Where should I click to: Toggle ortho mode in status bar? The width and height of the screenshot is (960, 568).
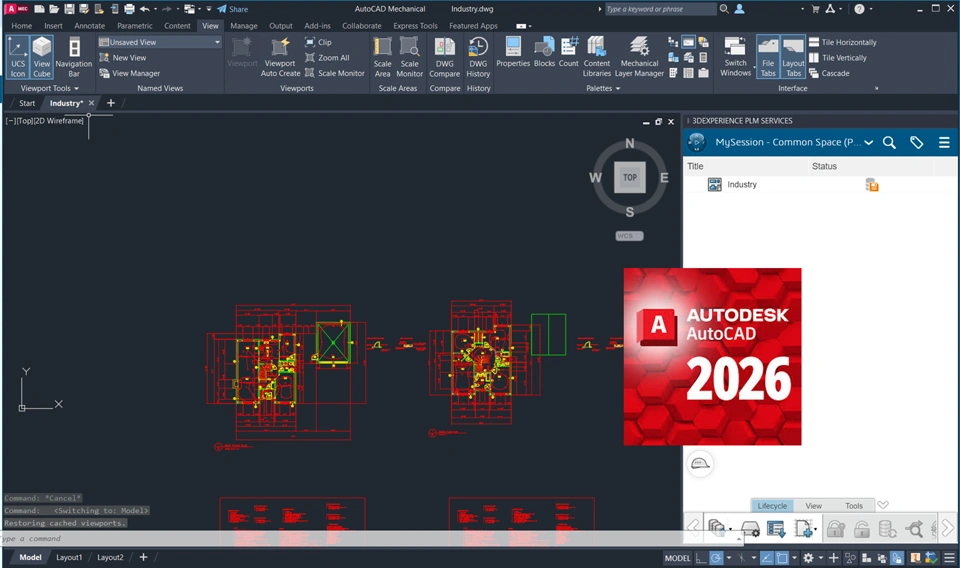(x=700, y=558)
